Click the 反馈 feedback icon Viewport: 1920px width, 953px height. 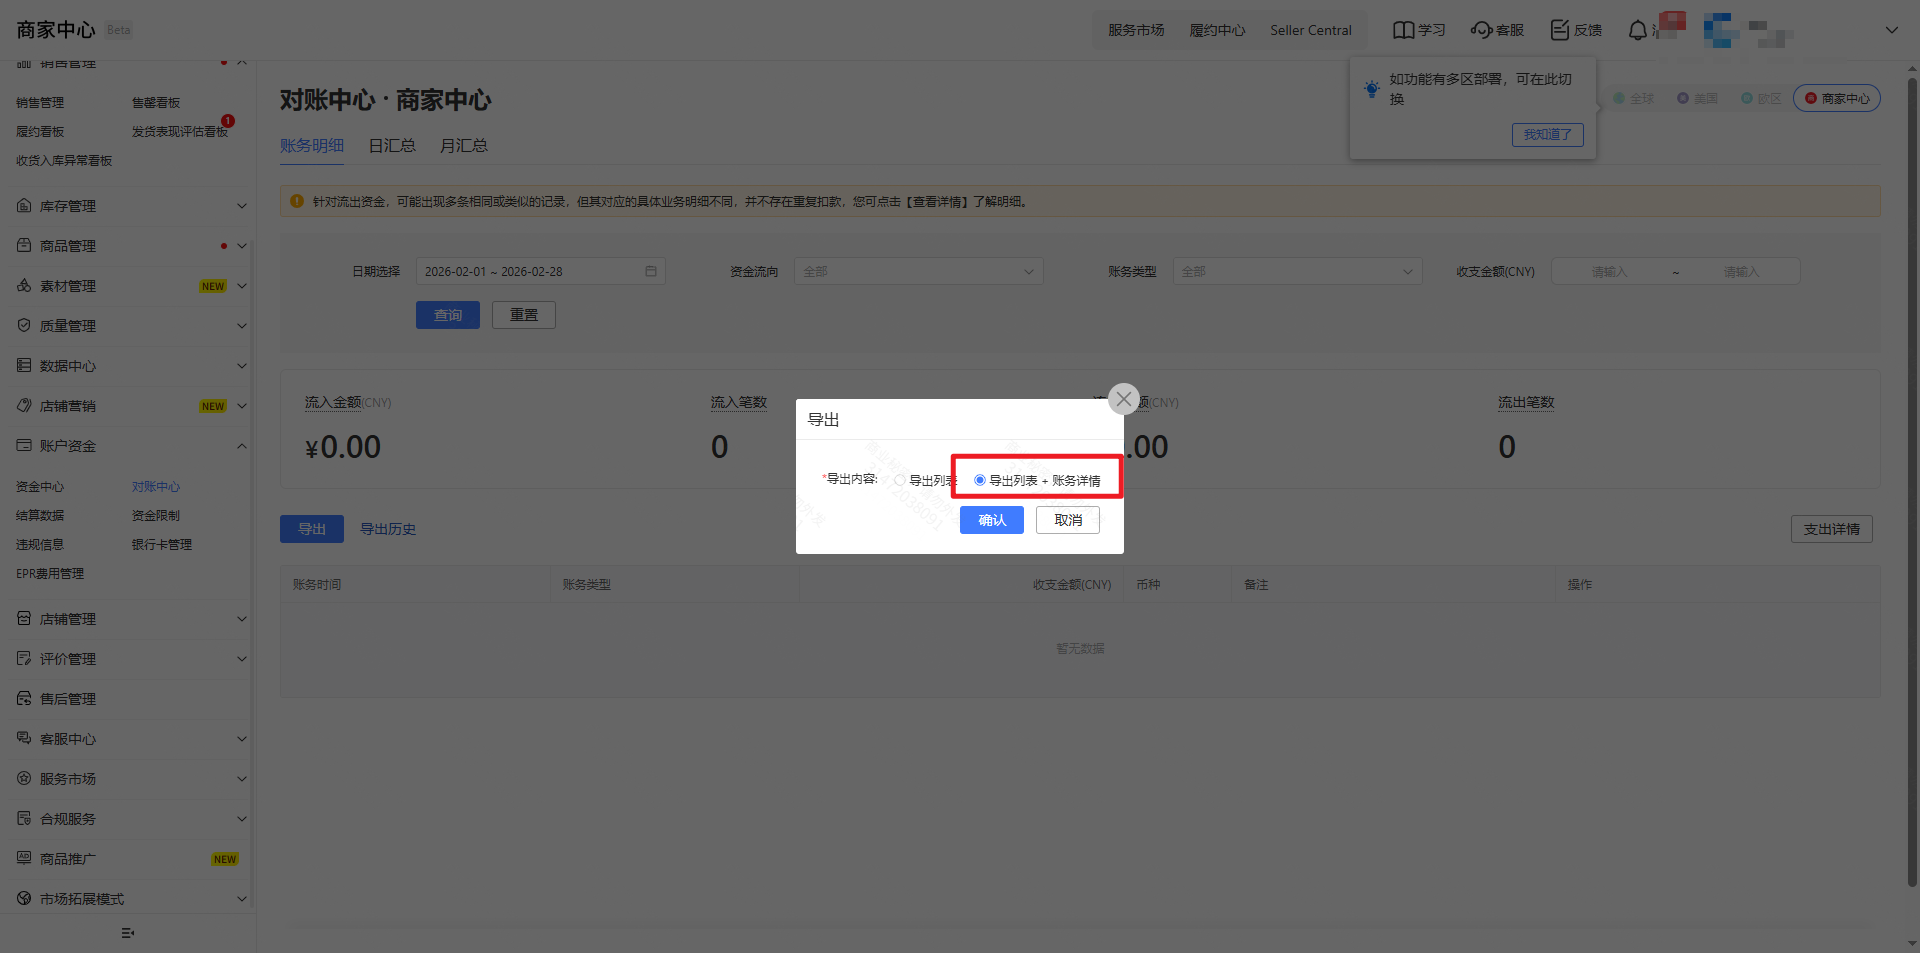pyautogui.click(x=1559, y=30)
